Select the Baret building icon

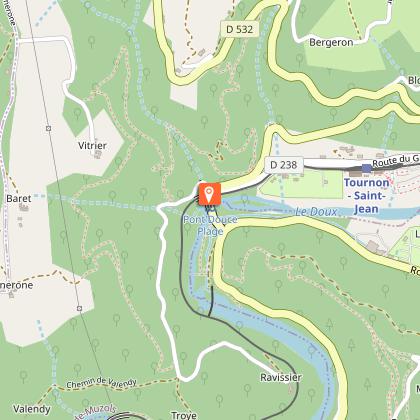tap(23, 208)
